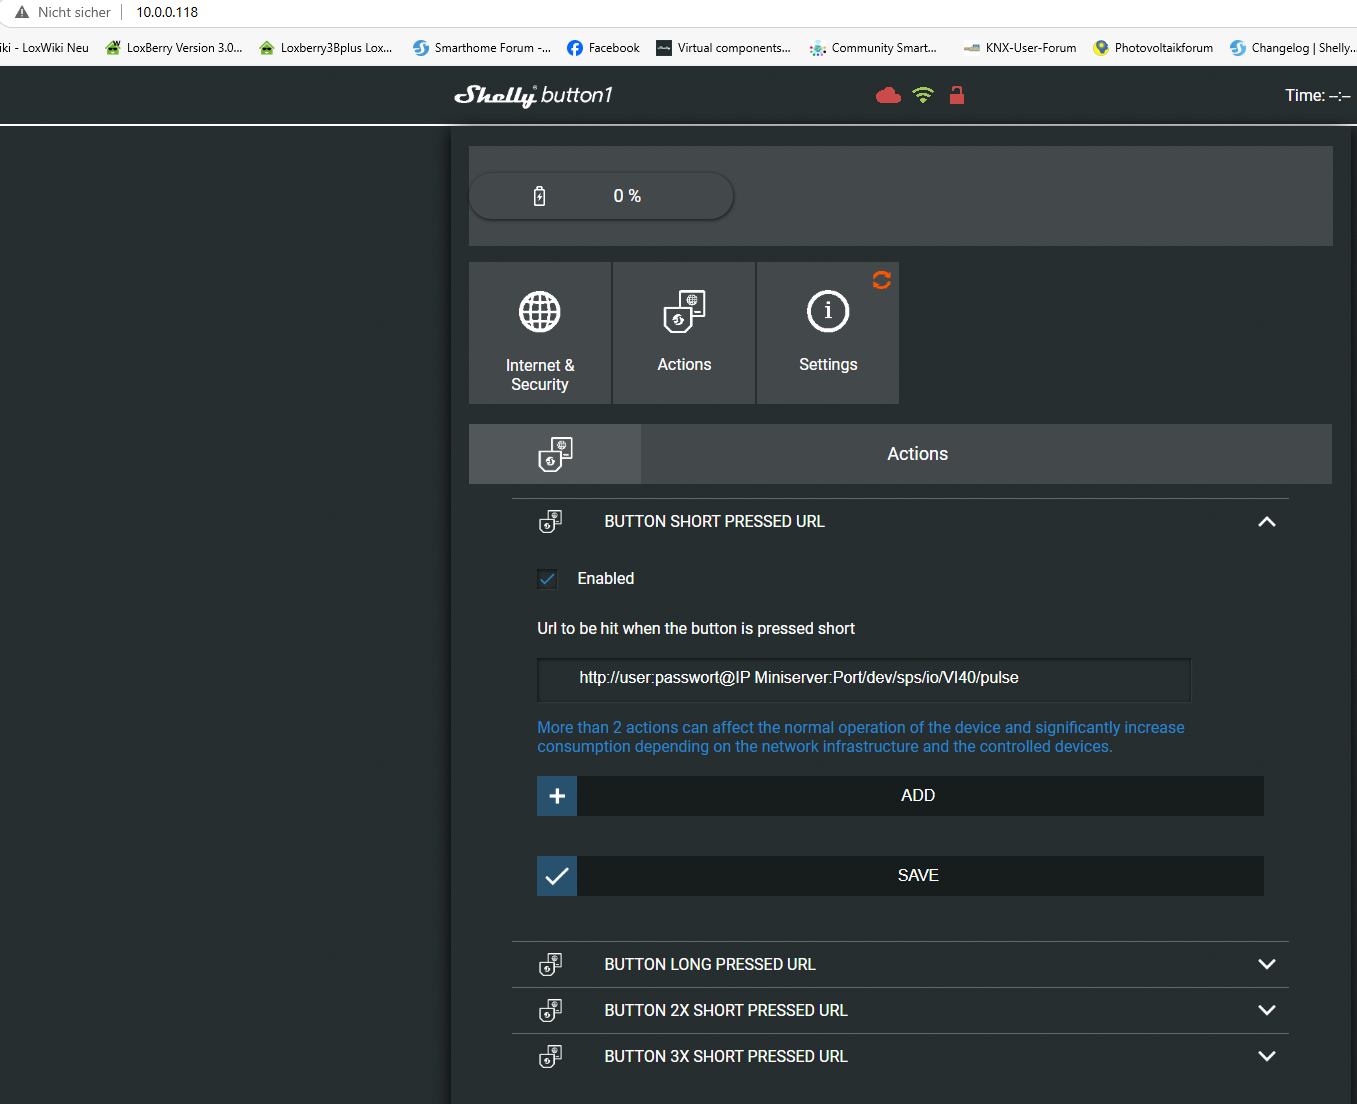The width and height of the screenshot is (1357, 1104).
Task: Click the Actions header icon
Action: click(555, 454)
